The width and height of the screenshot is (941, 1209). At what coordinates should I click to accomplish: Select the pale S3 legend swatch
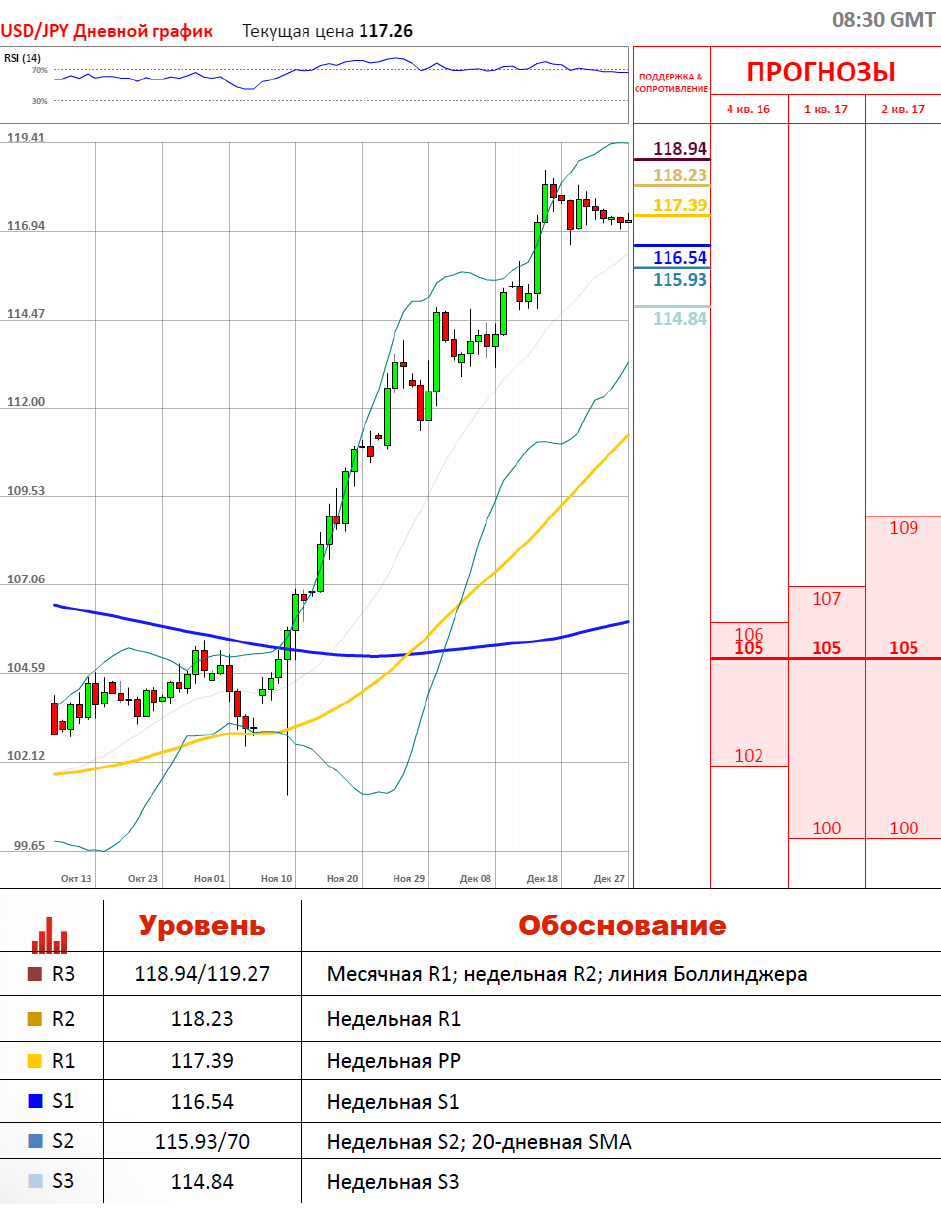point(35,1181)
